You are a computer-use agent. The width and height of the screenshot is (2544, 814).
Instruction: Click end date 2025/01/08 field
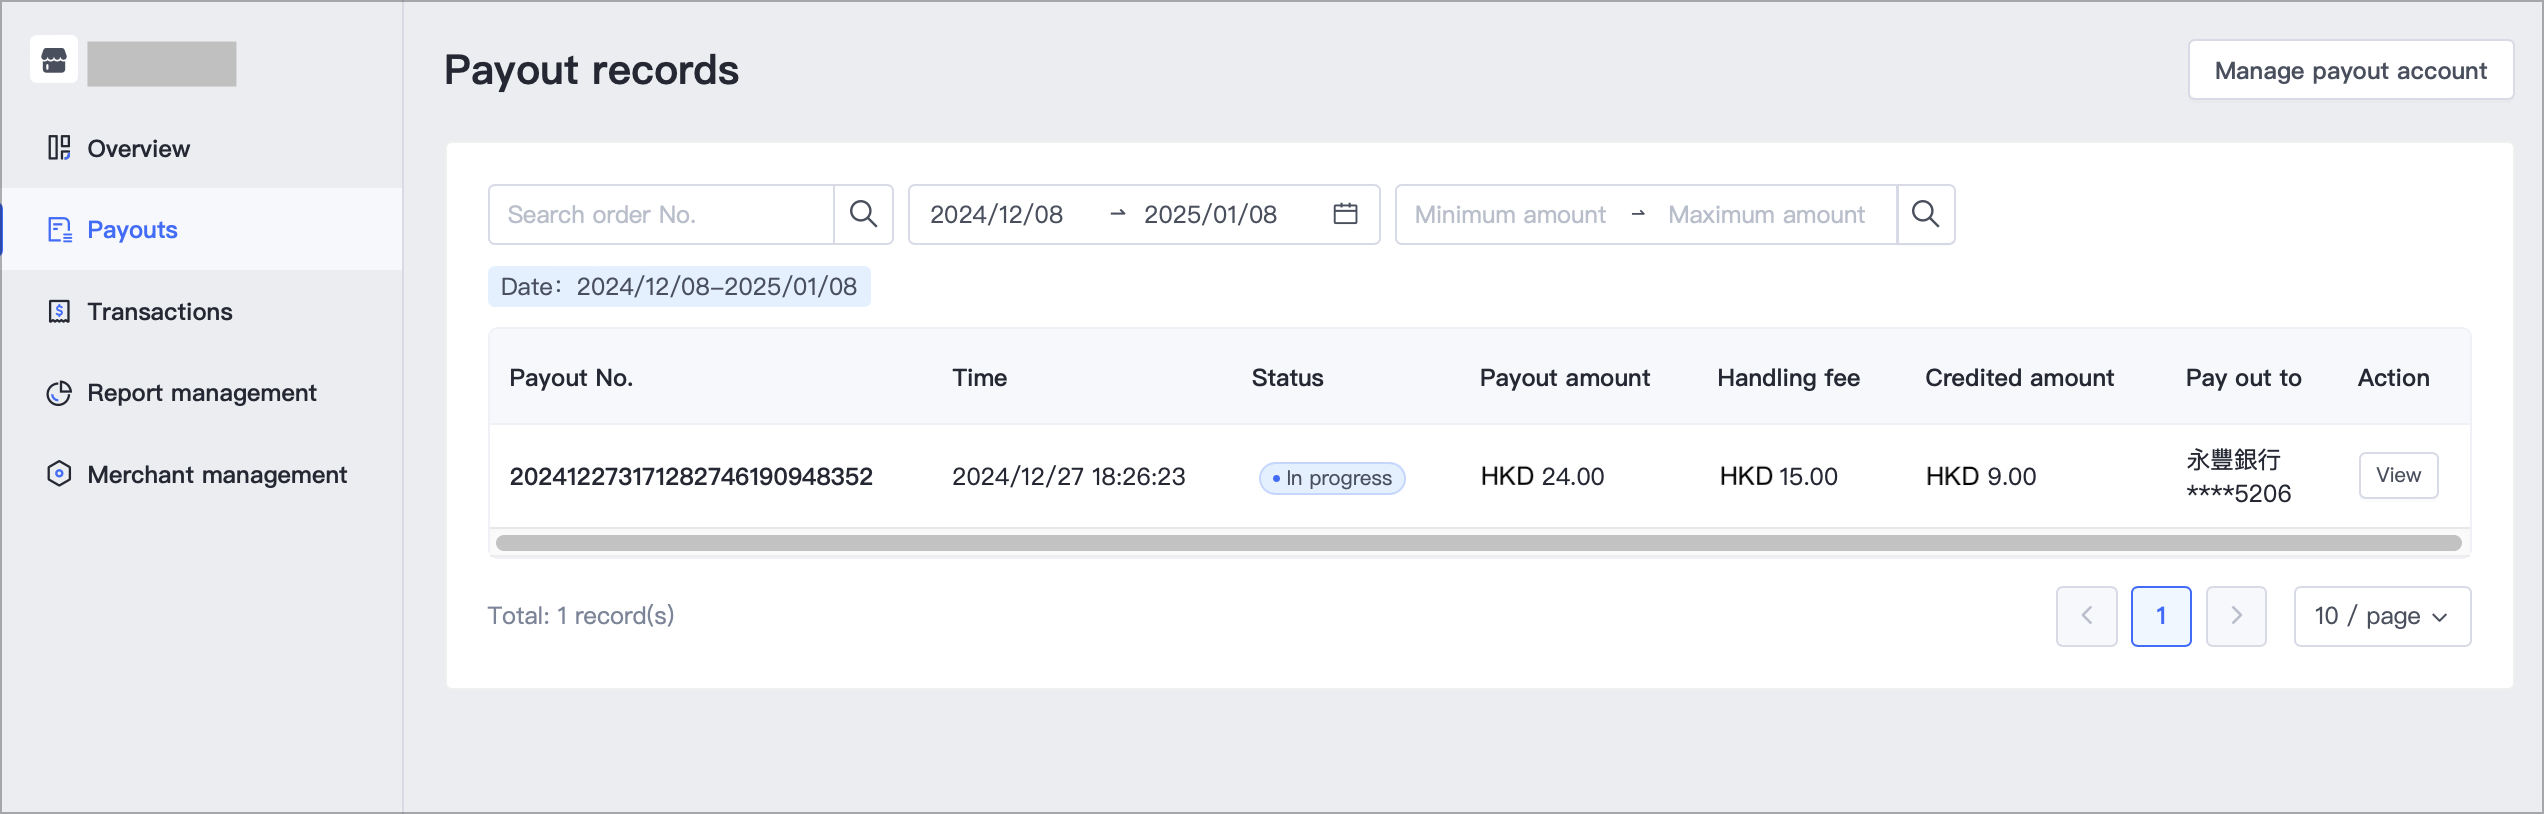pos(1210,214)
